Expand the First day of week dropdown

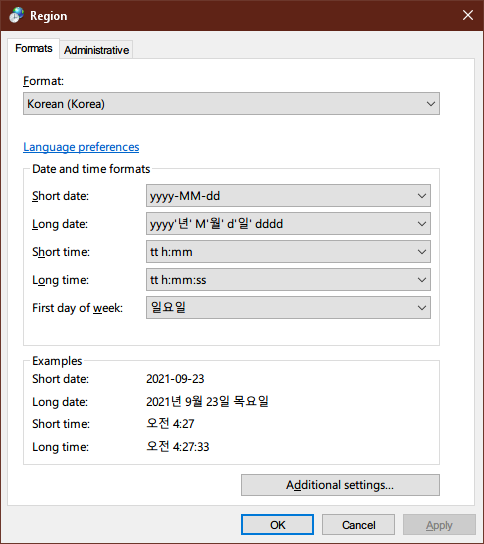[288, 307]
